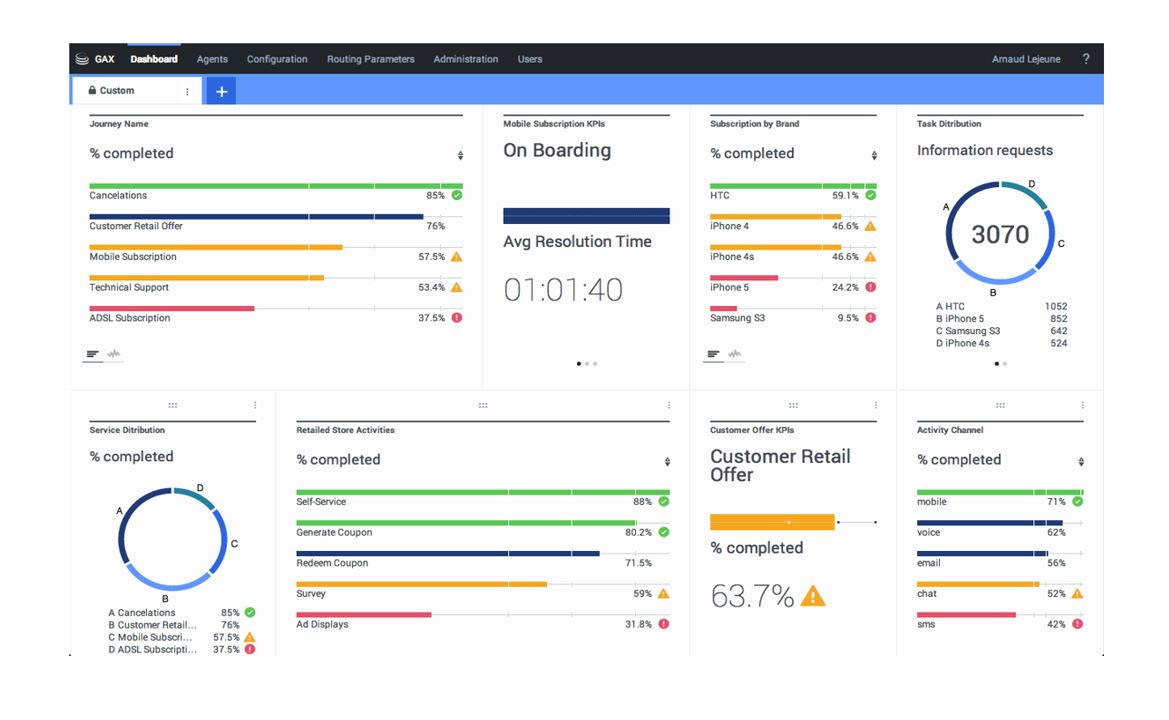Open Retailed Store Activities widget options menu
Screen dimensions: 1169x720
tap(669, 405)
